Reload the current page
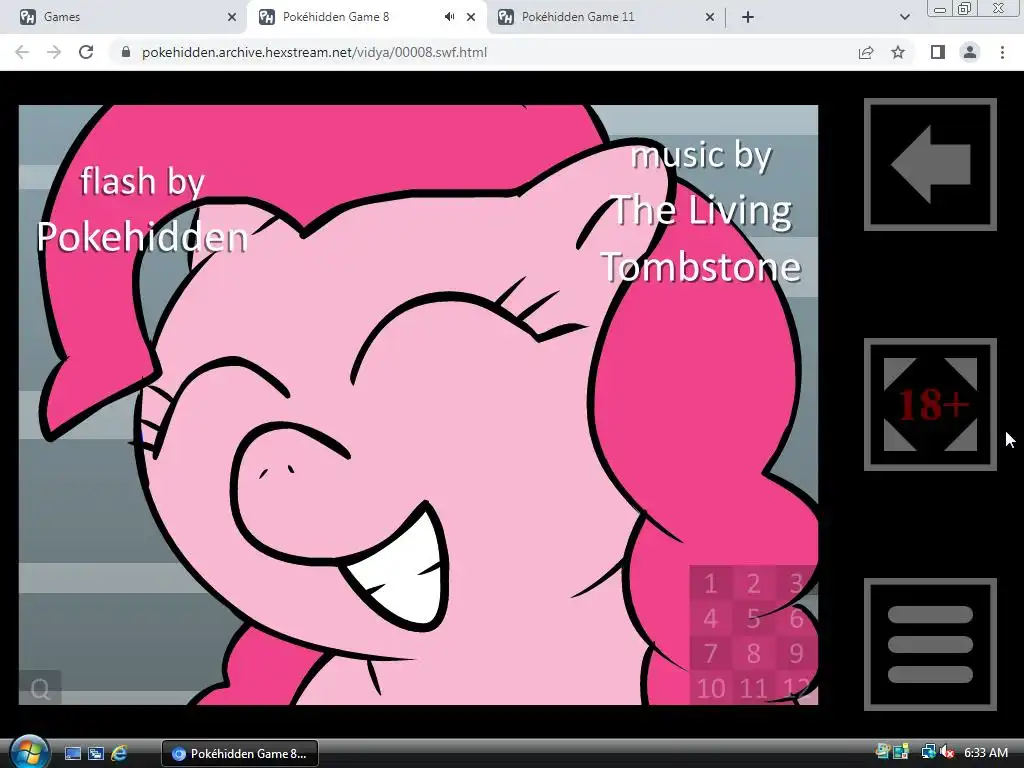The height and width of the screenshot is (768, 1024). [86, 52]
